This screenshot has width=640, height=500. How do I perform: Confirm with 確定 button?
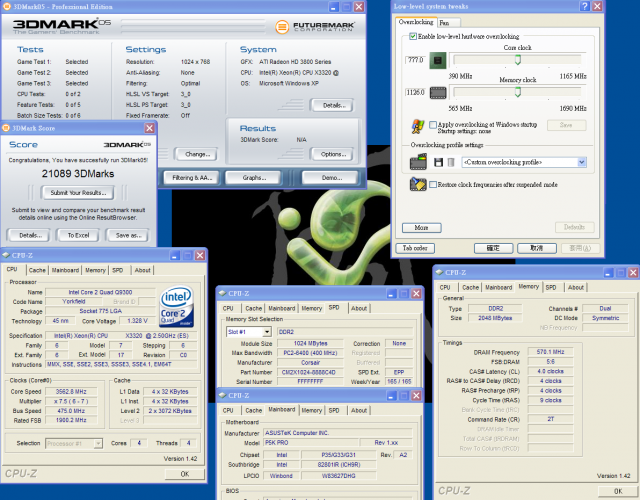[493, 248]
